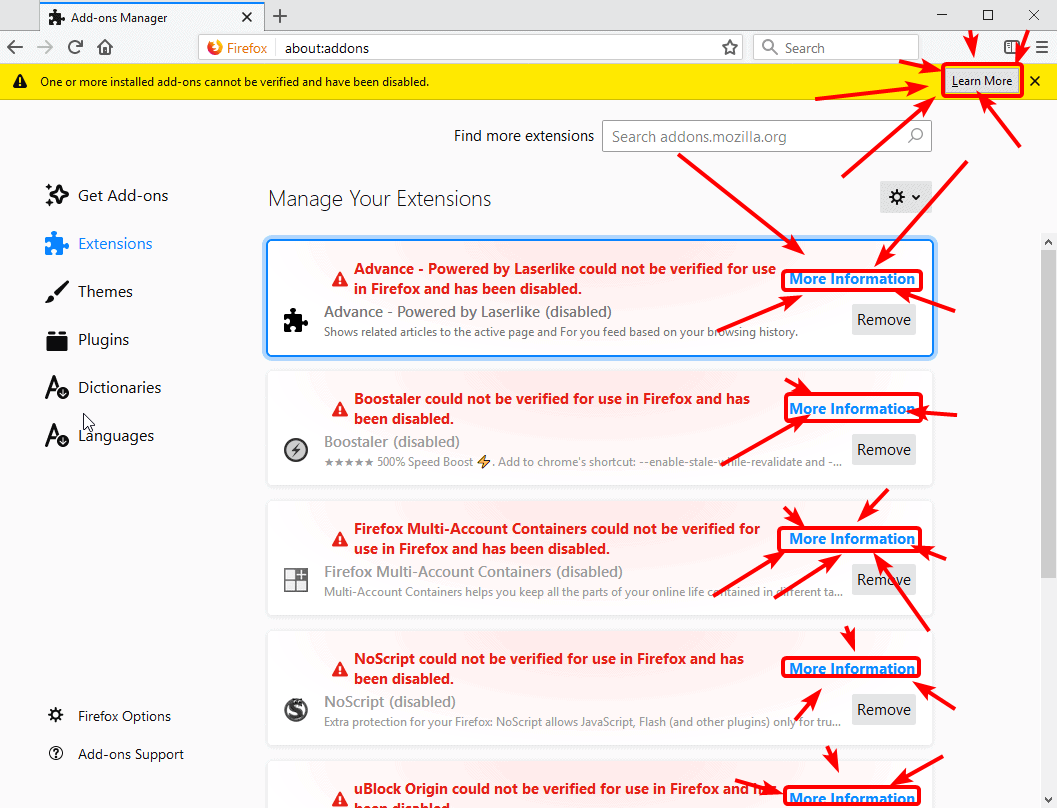Click the warning triangle beside Boostaler message

[340, 409]
